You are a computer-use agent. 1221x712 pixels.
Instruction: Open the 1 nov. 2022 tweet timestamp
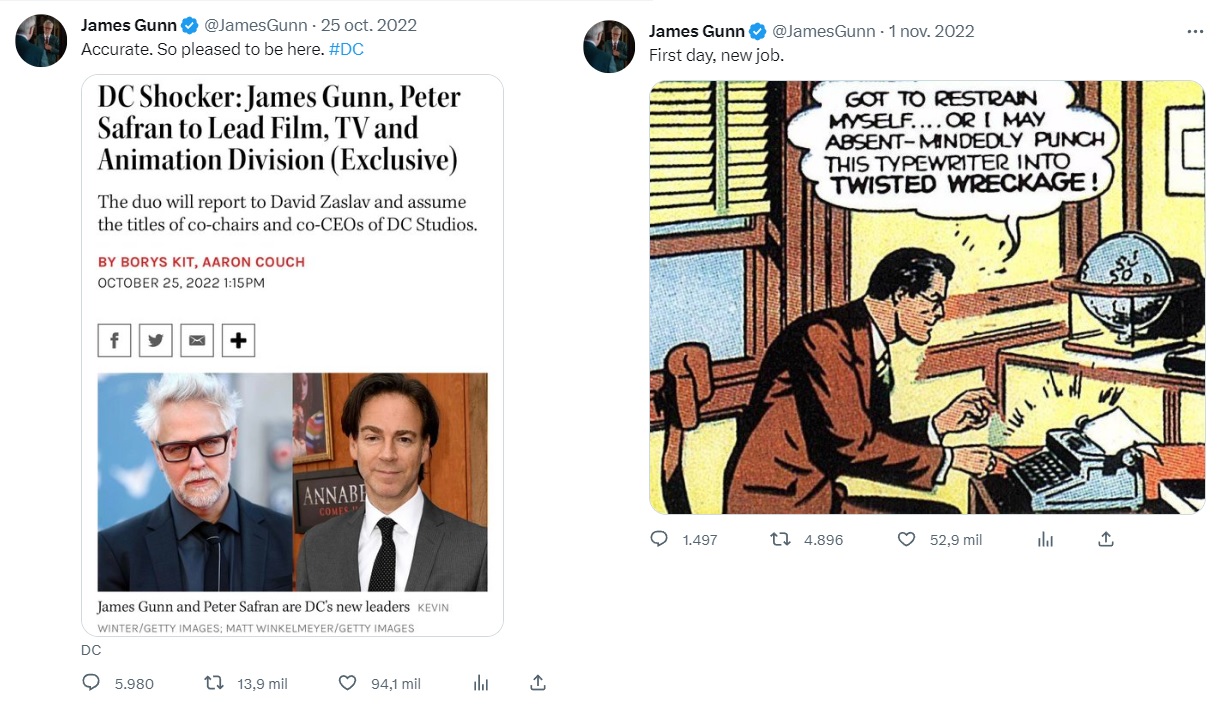pos(931,31)
